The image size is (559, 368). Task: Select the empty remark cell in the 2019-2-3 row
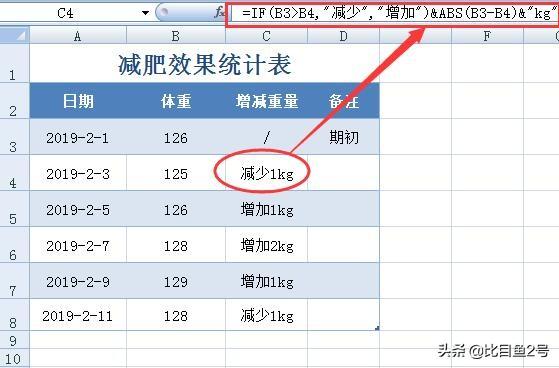click(x=344, y=173)
